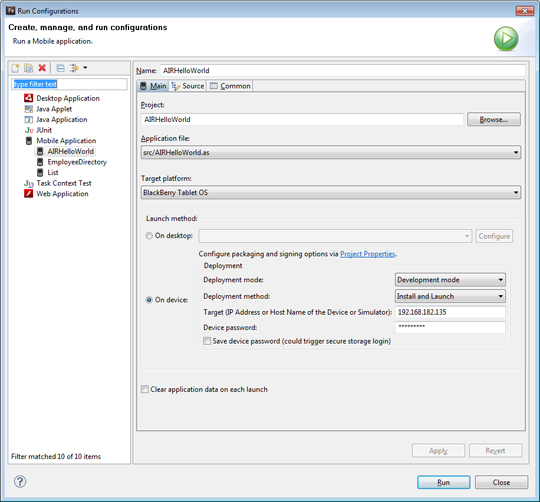The image size is (540, 502).
Task: Select the AIRHelloWorld configuration
Action: coord(70,151)
